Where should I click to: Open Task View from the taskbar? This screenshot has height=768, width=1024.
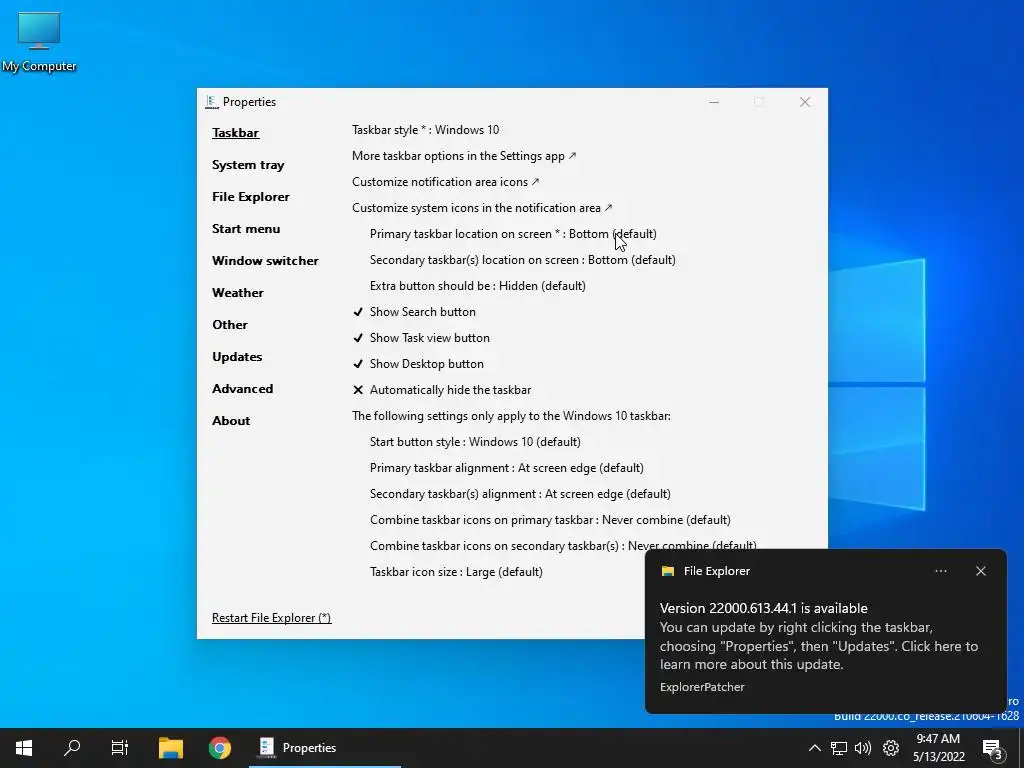pyautogui.click(x=120, y=748)
